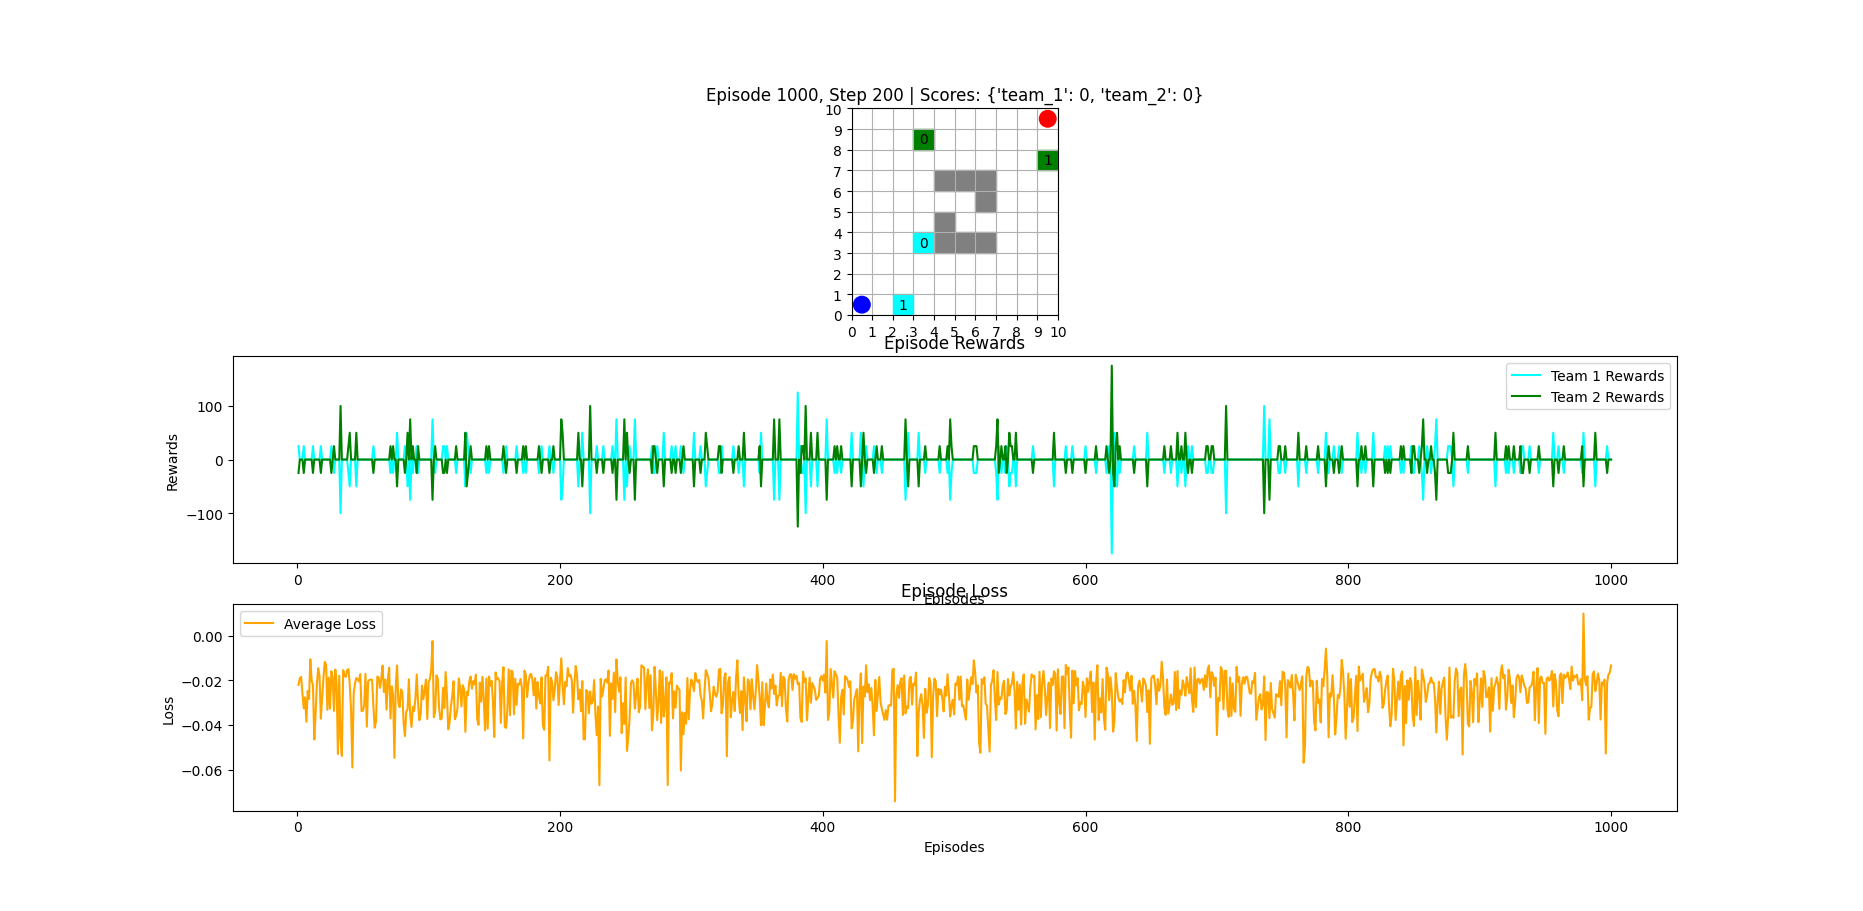Click the blue circle base on the grid
Screen dimensions: 1863x911
tap(861, 304)
